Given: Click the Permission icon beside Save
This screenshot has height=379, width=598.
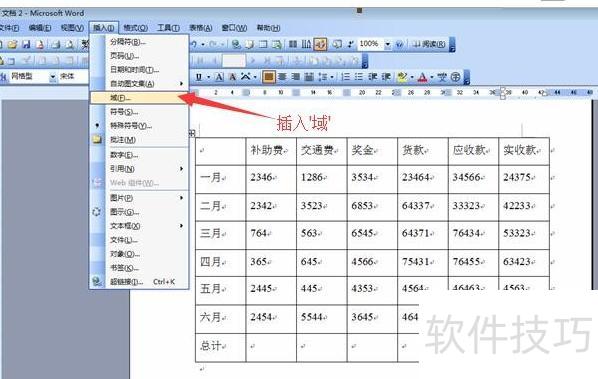Looking at the screenshot, I should (x=40, y=45).
